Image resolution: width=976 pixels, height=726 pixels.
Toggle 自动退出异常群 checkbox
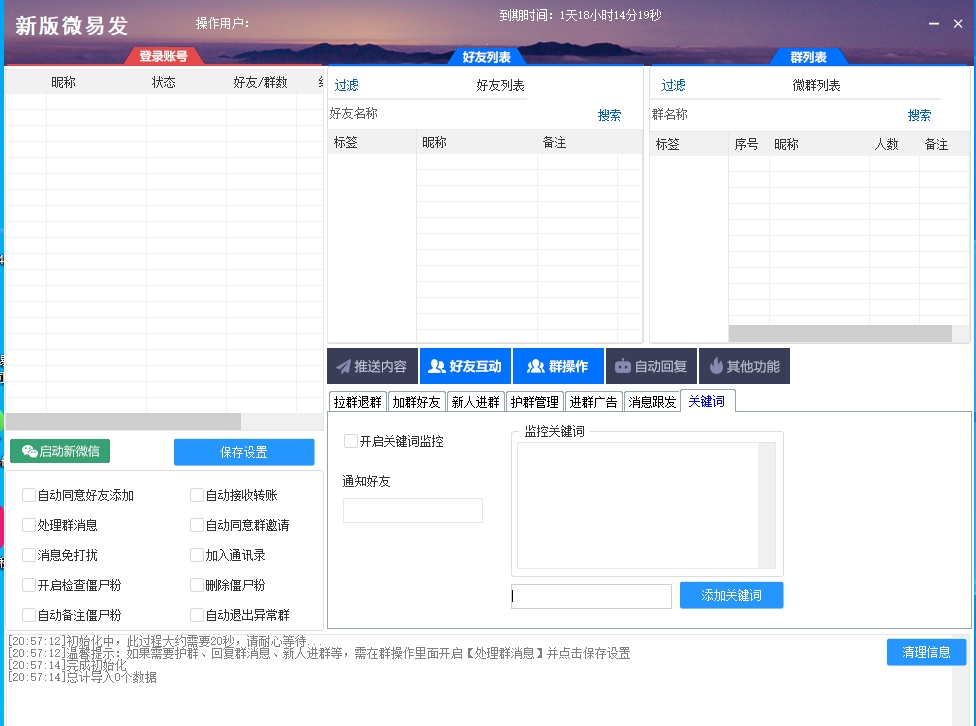[x=197, y=615]
